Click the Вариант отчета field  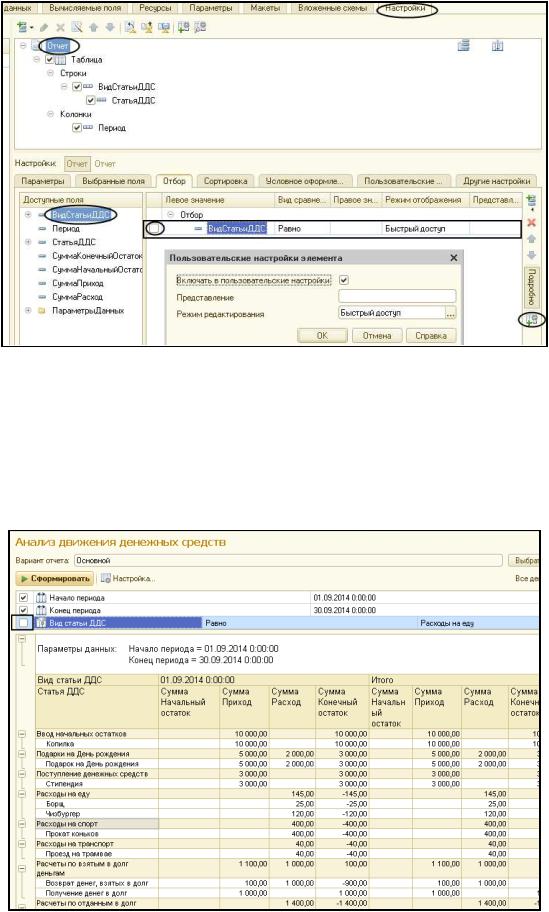pyautogui.click(x=288, y=560)
